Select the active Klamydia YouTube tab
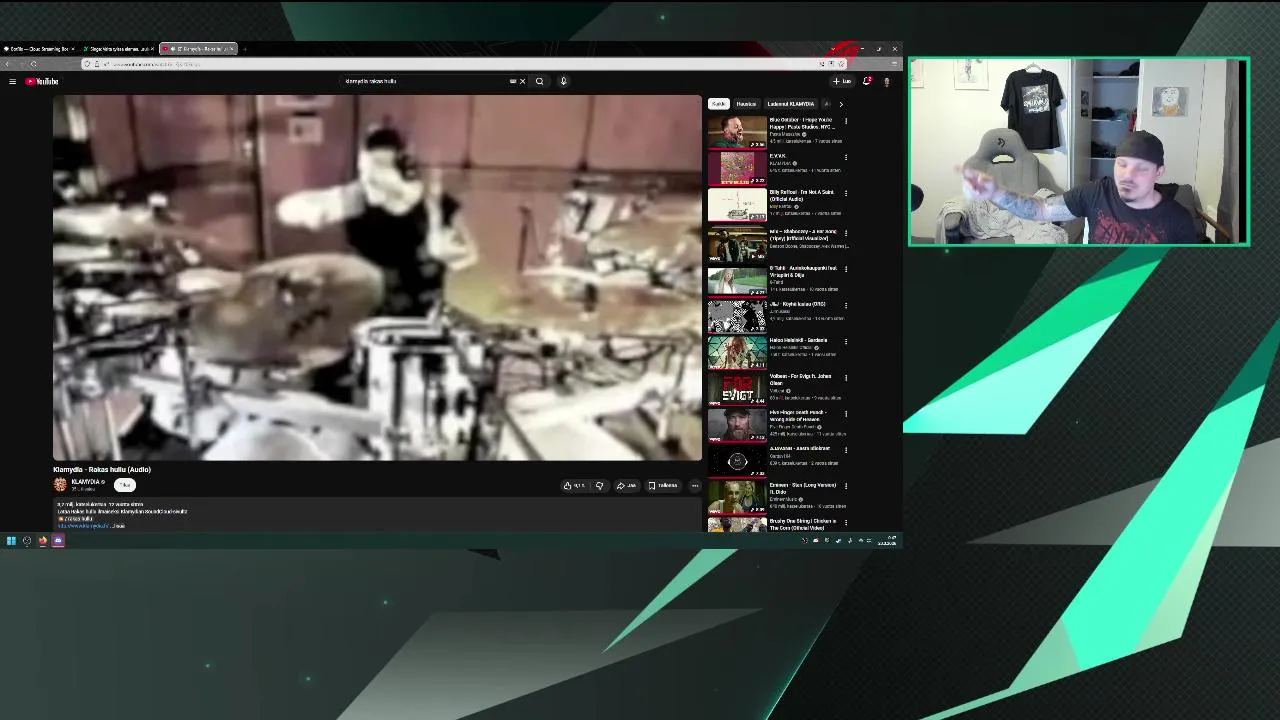The height and width of the screenshot is (720, 1280). (197, 48)
